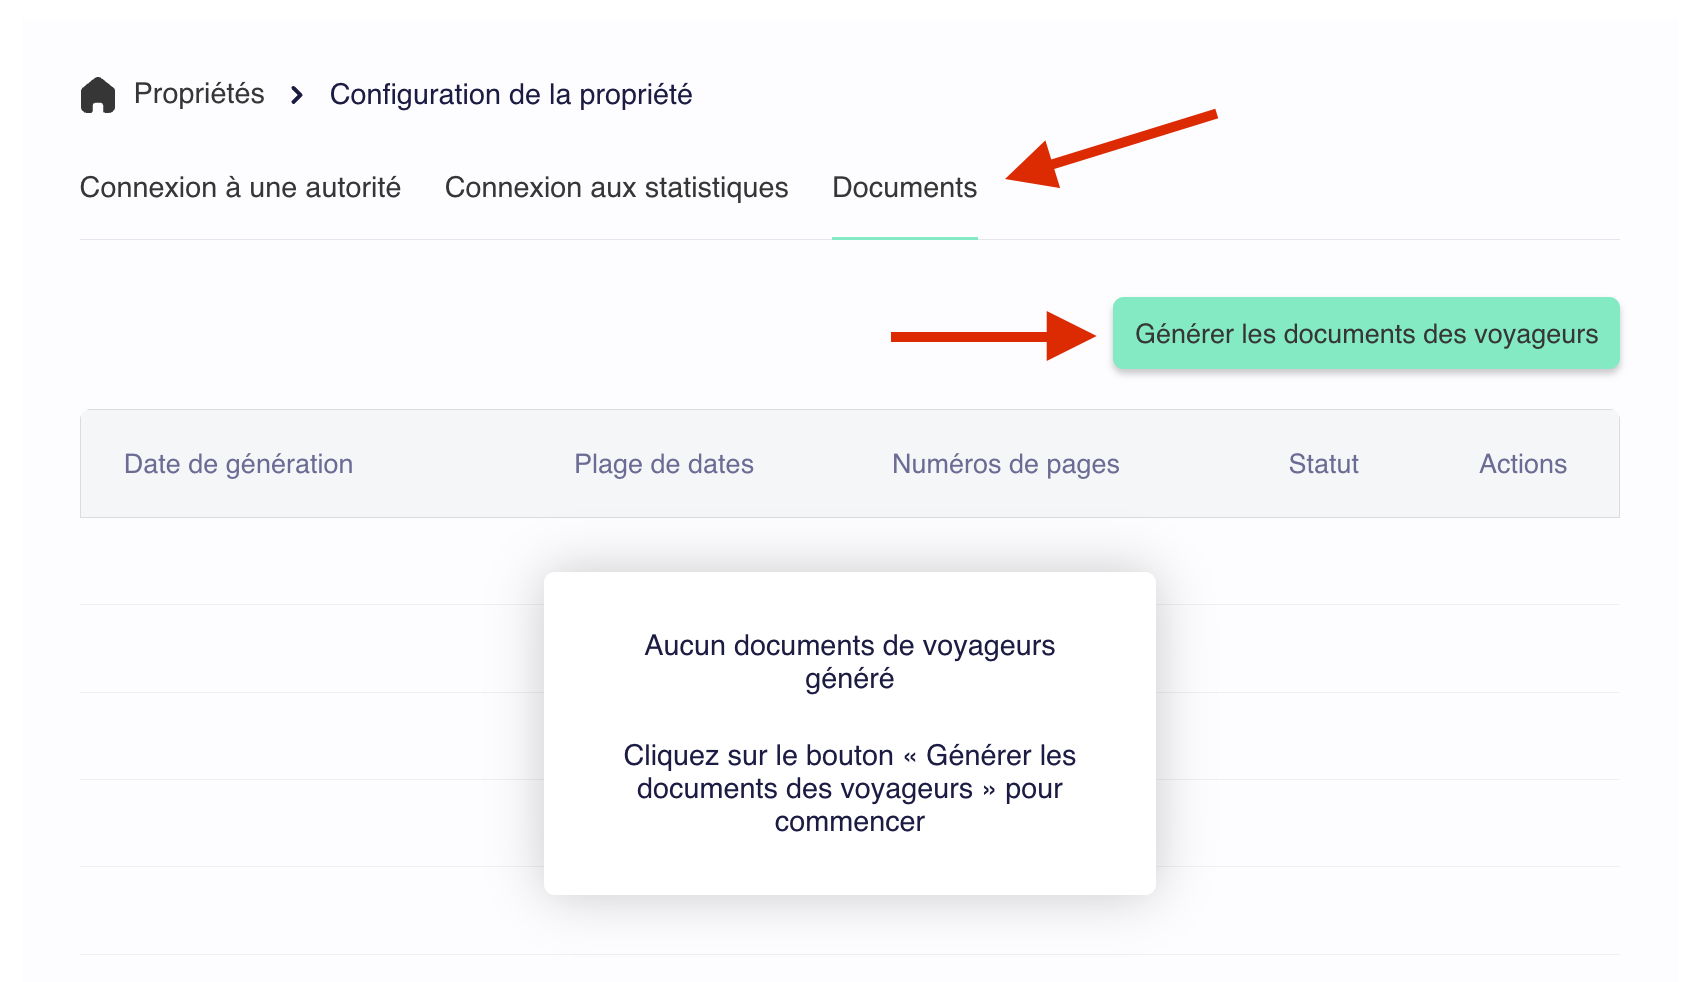Open the Connexion aux statistiques tab
Image resolution: width=1690 pixels, height=982 pixels.
point(616,188)
